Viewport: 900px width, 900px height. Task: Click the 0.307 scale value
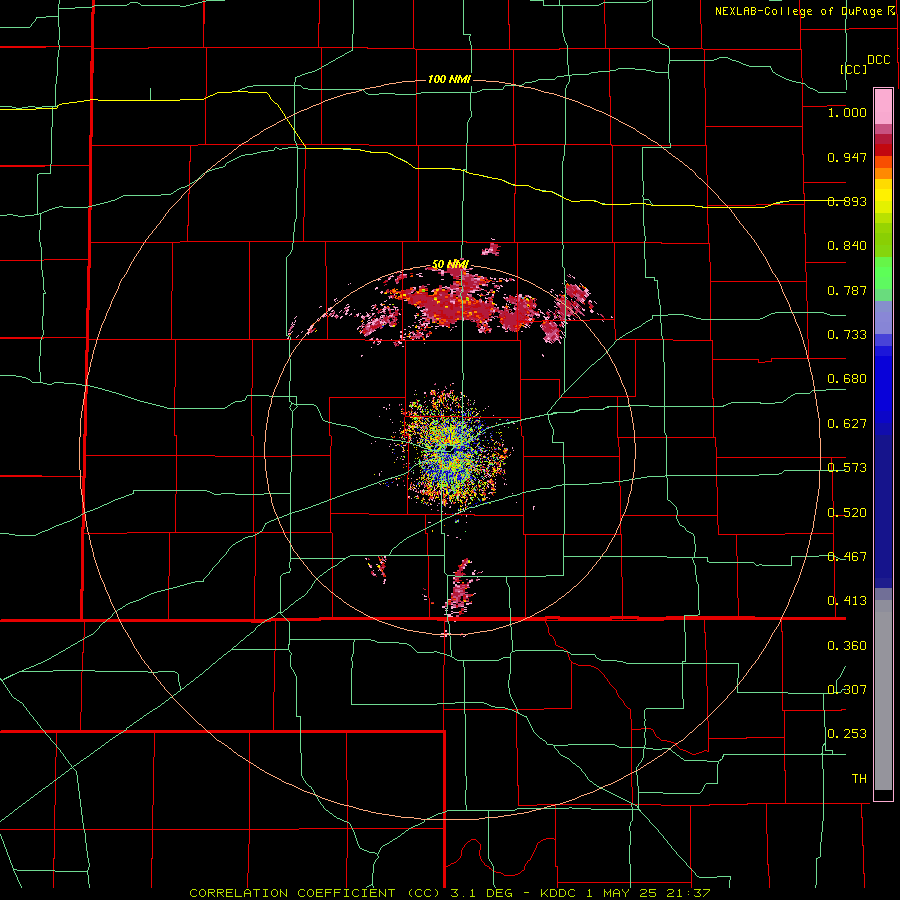(x=847, y=689)
